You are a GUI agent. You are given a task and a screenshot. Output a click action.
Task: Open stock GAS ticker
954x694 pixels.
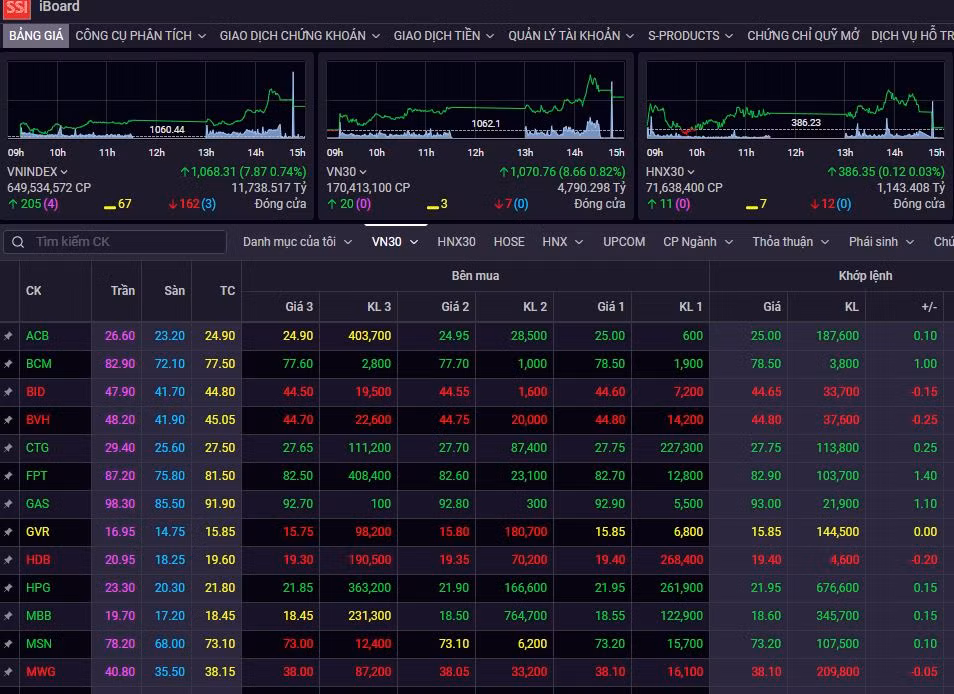coord(37,504)
